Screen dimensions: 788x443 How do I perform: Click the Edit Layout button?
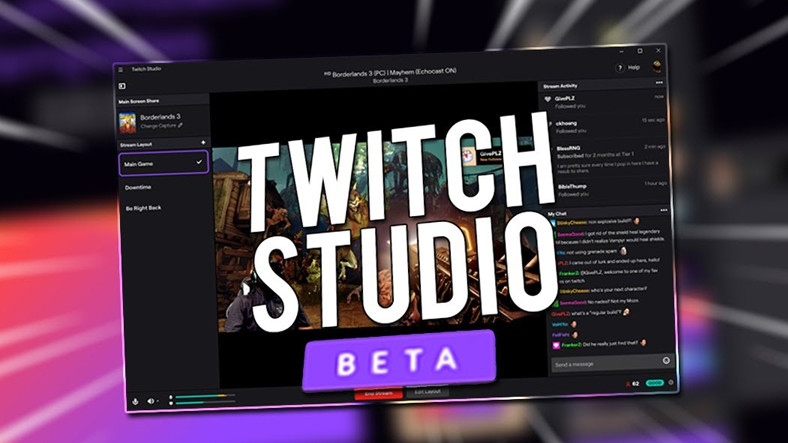[427, 392]
